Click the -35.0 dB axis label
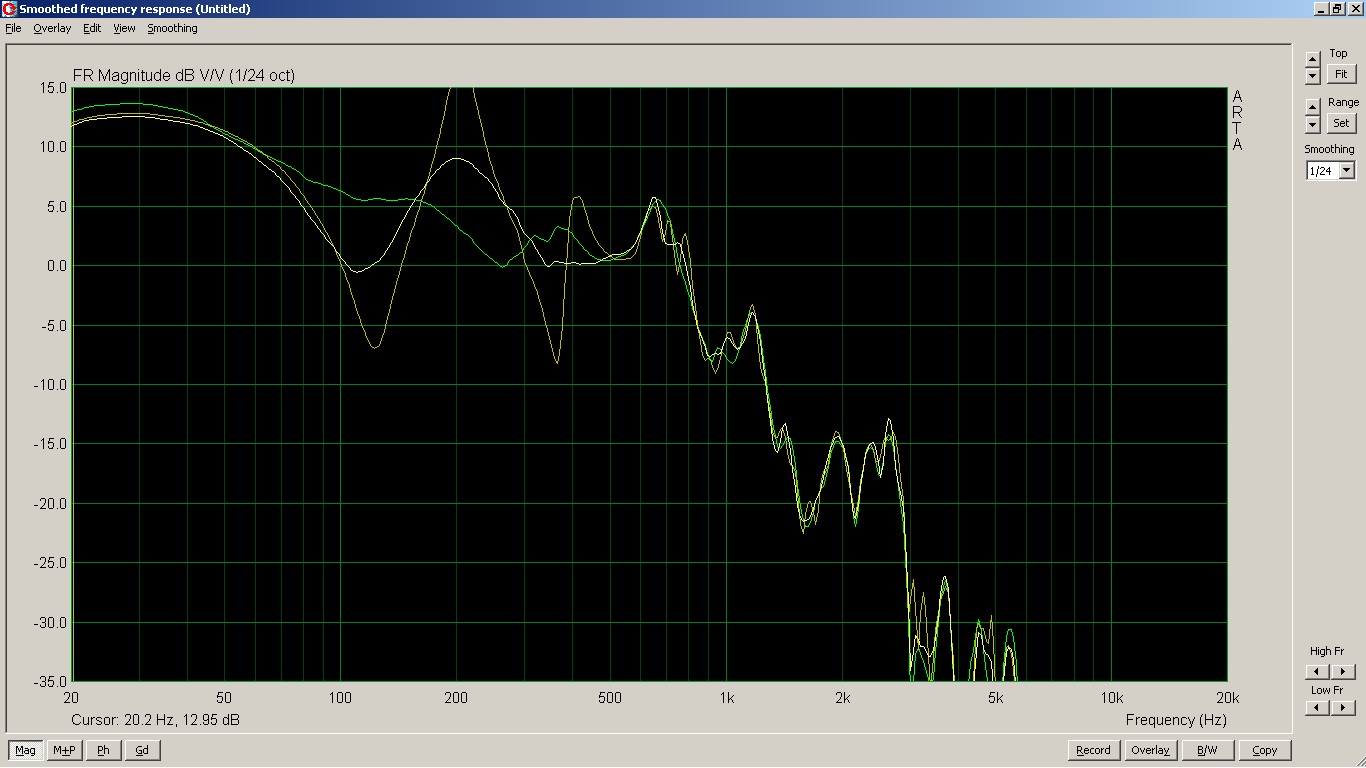 (52, 681)
